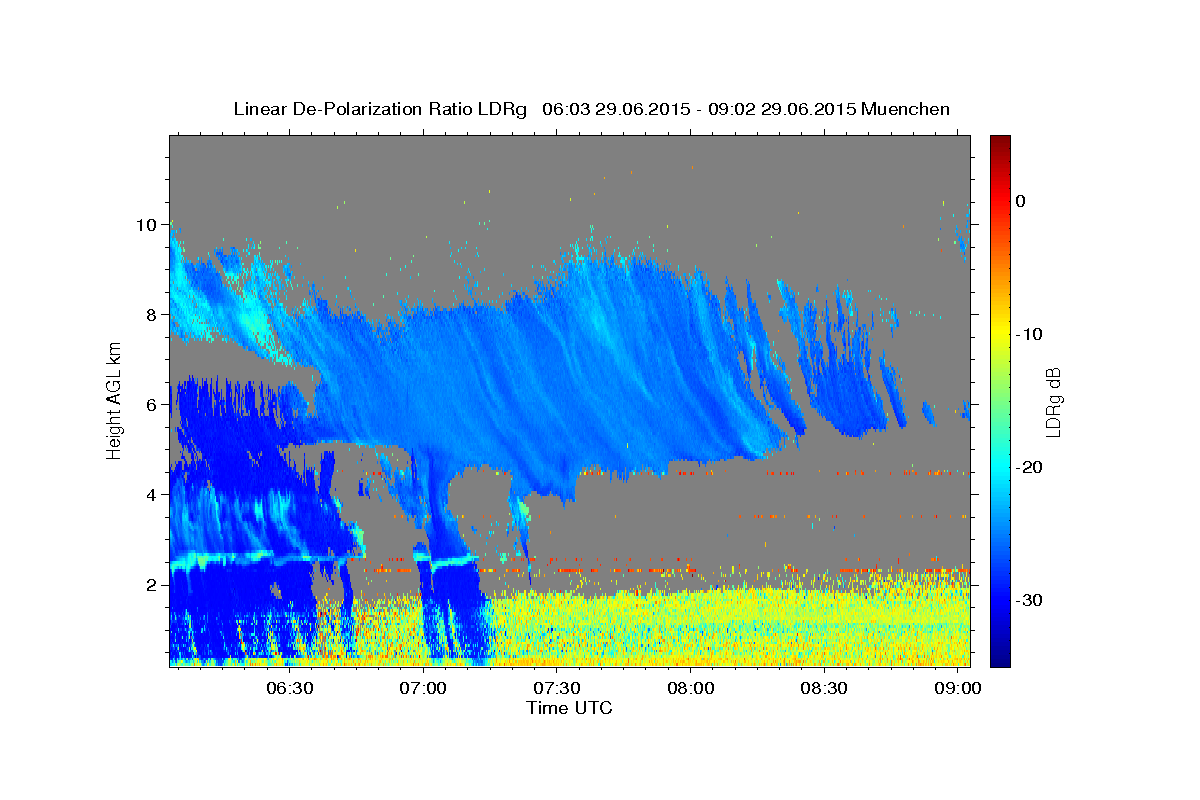The image size is (1200, 800).
Task: Click the 'LDRg dB' colorbar label
Action: click(x=1053, y=402)
